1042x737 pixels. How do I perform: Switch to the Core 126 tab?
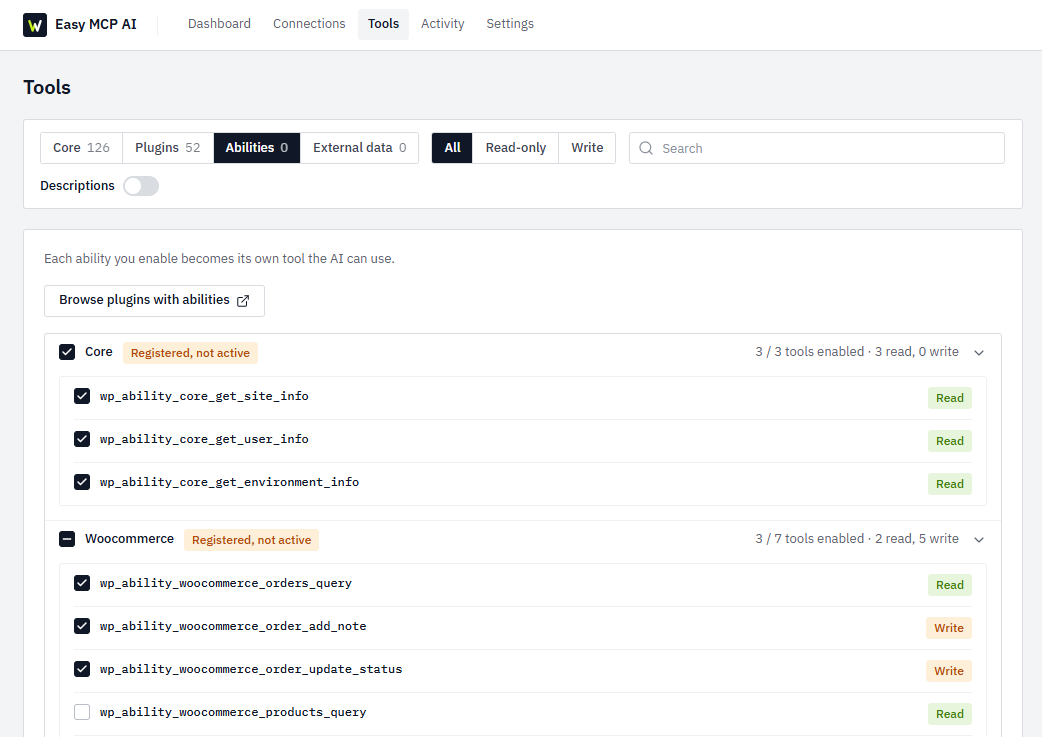(x=81, y=148)
